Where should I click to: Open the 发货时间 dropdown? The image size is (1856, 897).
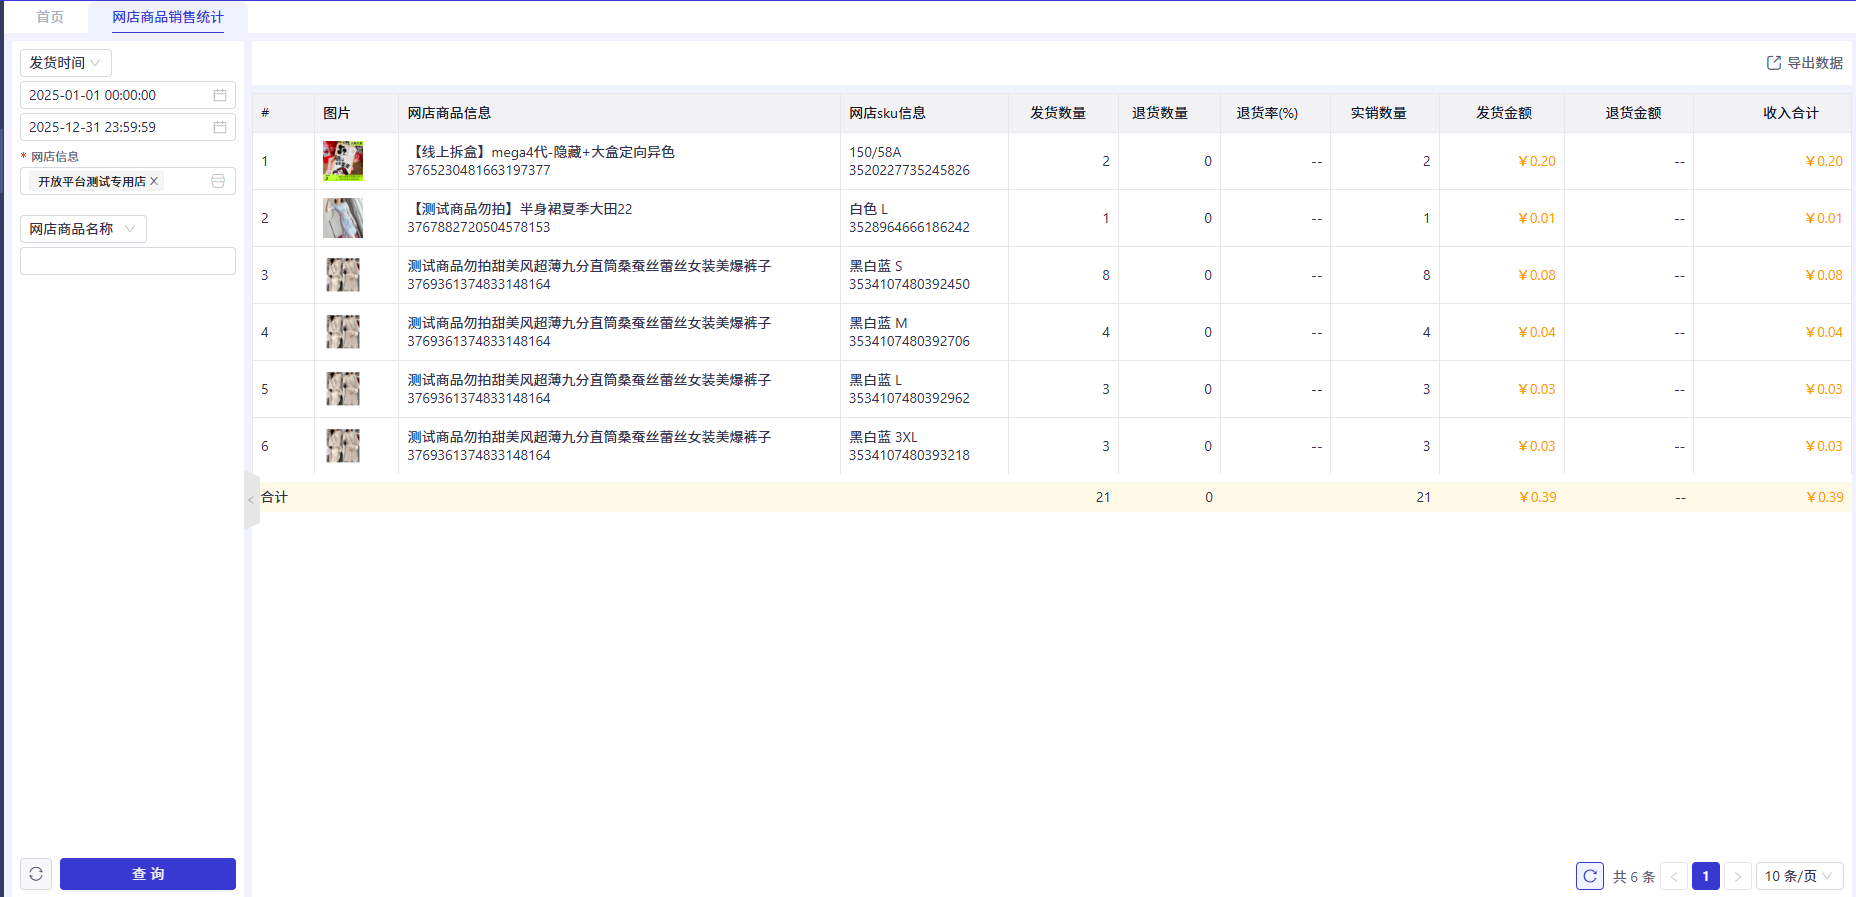point(66,63)
